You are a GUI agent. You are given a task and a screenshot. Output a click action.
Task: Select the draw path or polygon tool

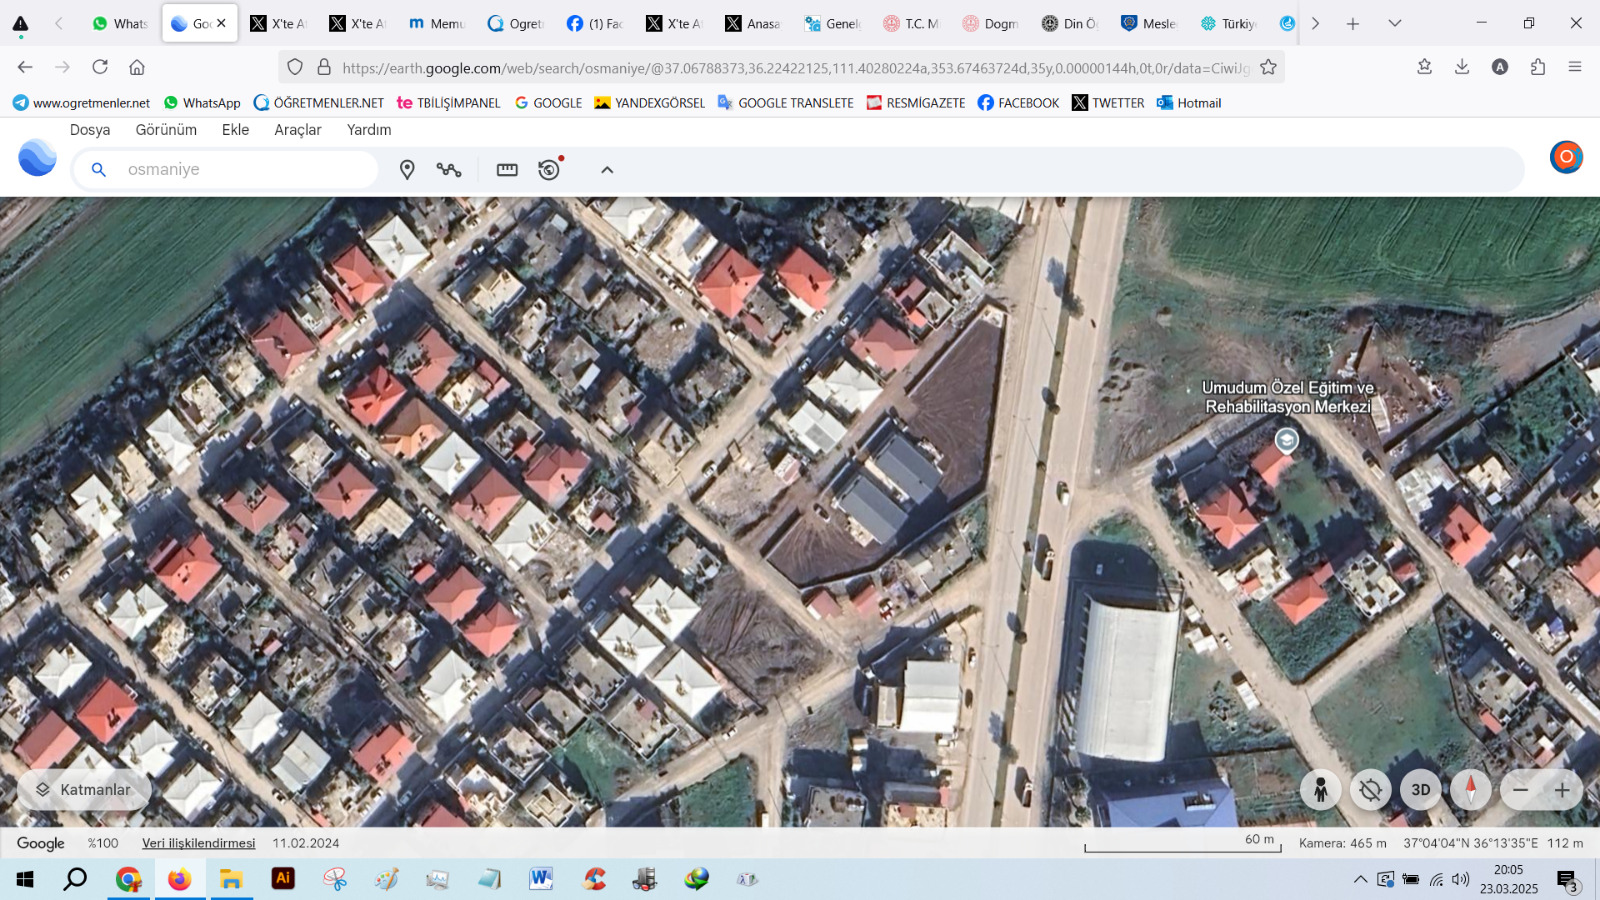[x=449, y=170]
